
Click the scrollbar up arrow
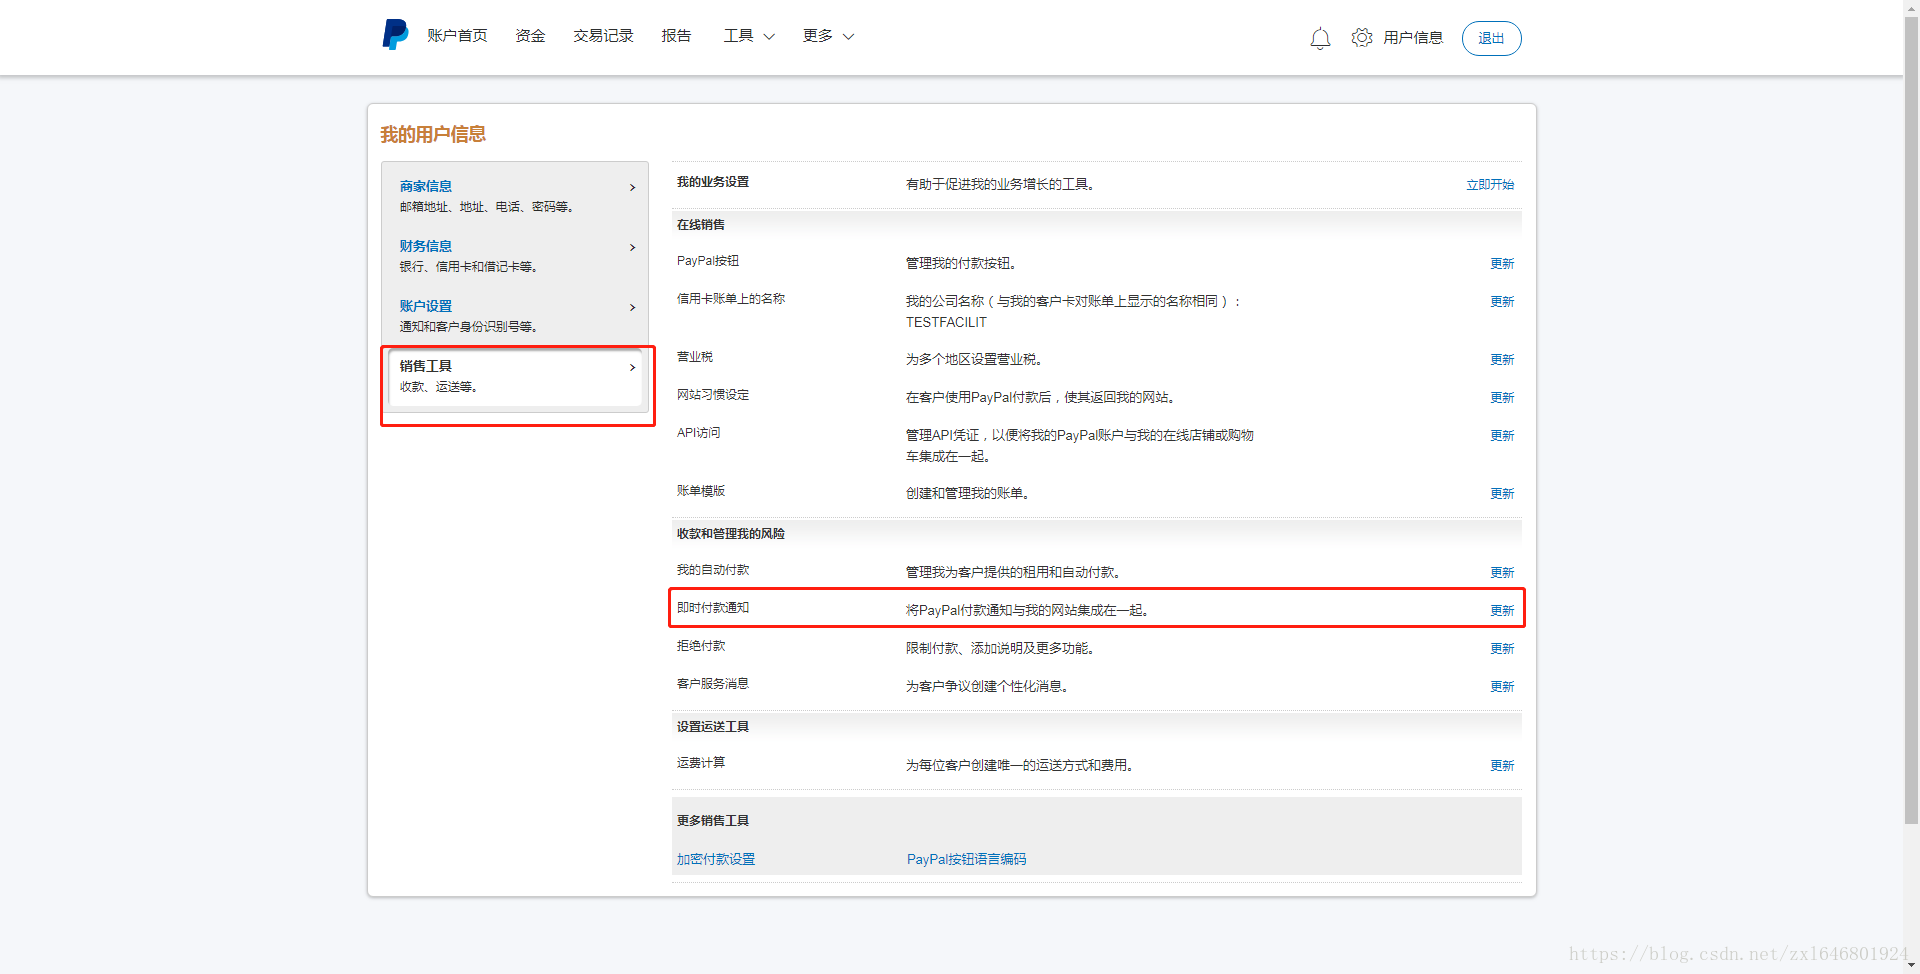(x=1911, y=8)
